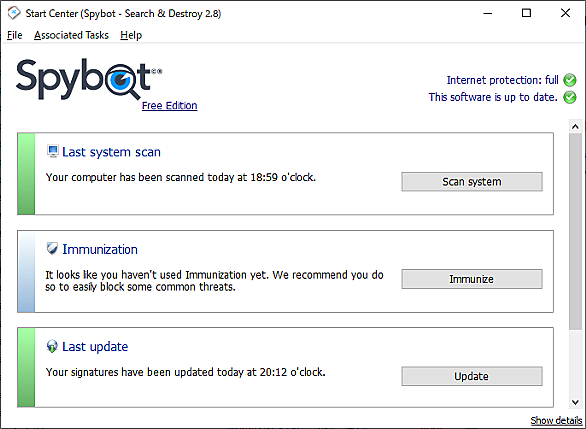
Task: Start a scan with Scan system button
Action: coord(472,182)
